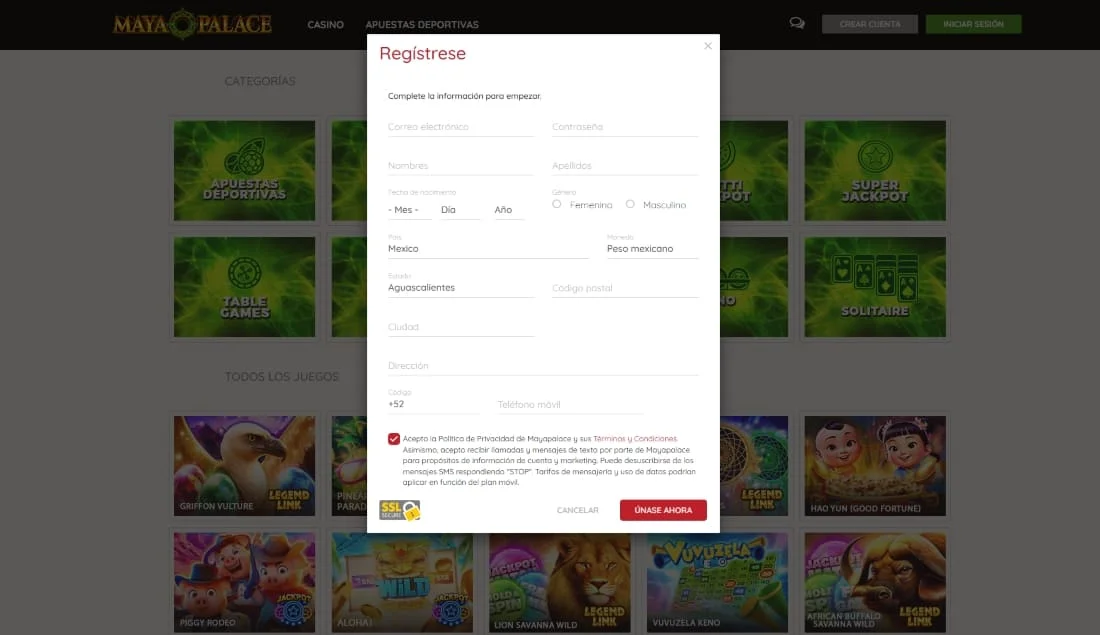Viewport: 1100px width, 635px height.
Task: Click CANCELAR to dismiss the form
Action: (x=577, y=510)
